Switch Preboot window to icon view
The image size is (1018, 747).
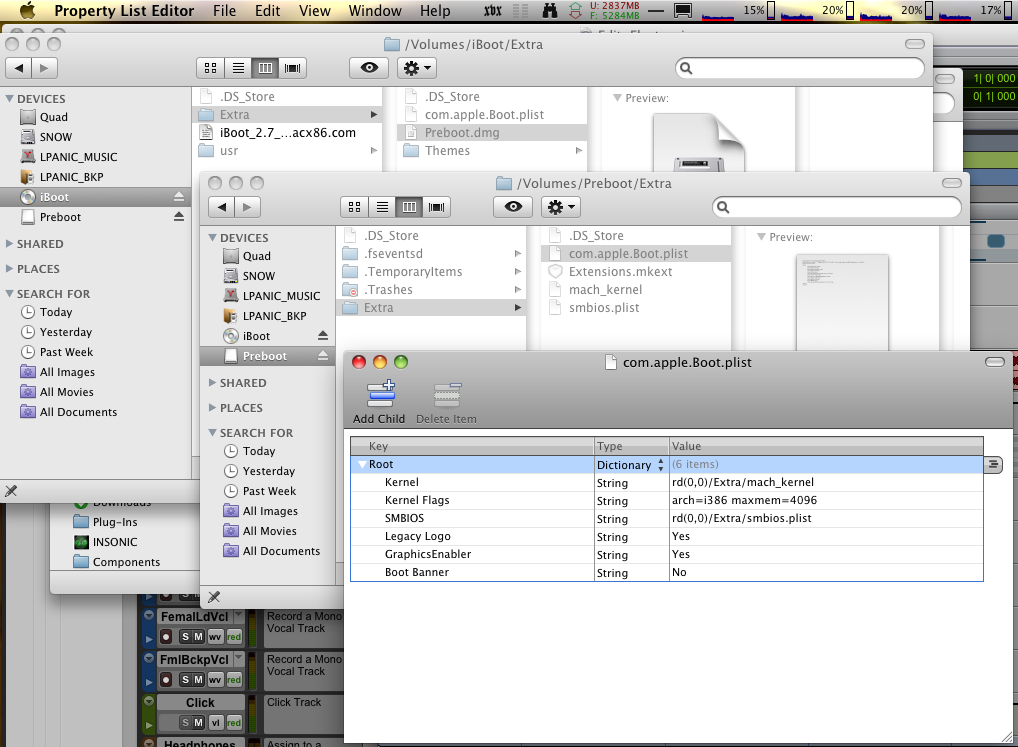(x=354, y=207)
